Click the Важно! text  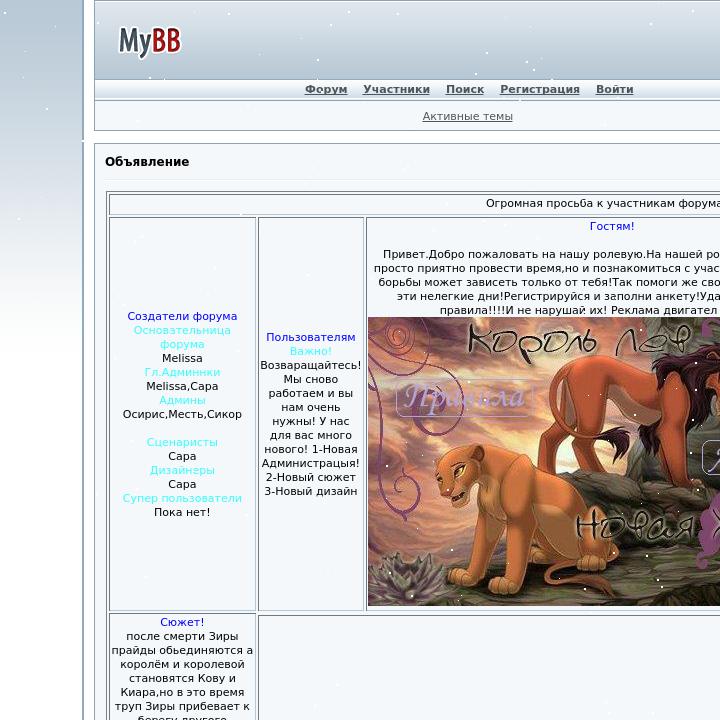coord(311,351)
